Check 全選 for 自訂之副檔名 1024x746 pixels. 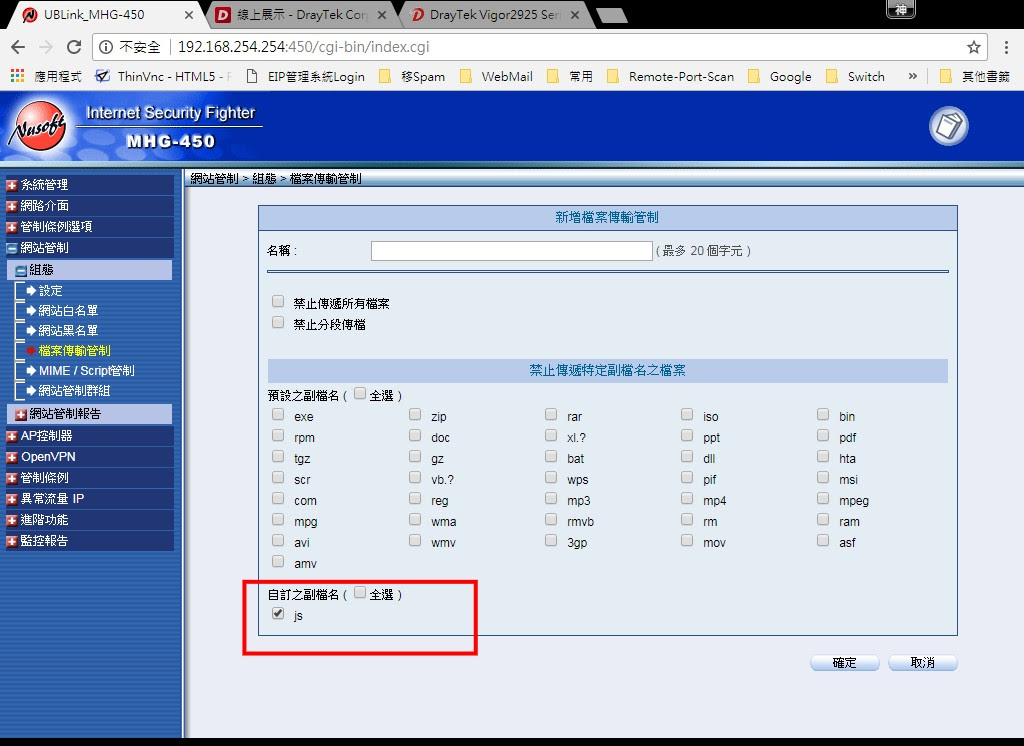tap(360, 592)
